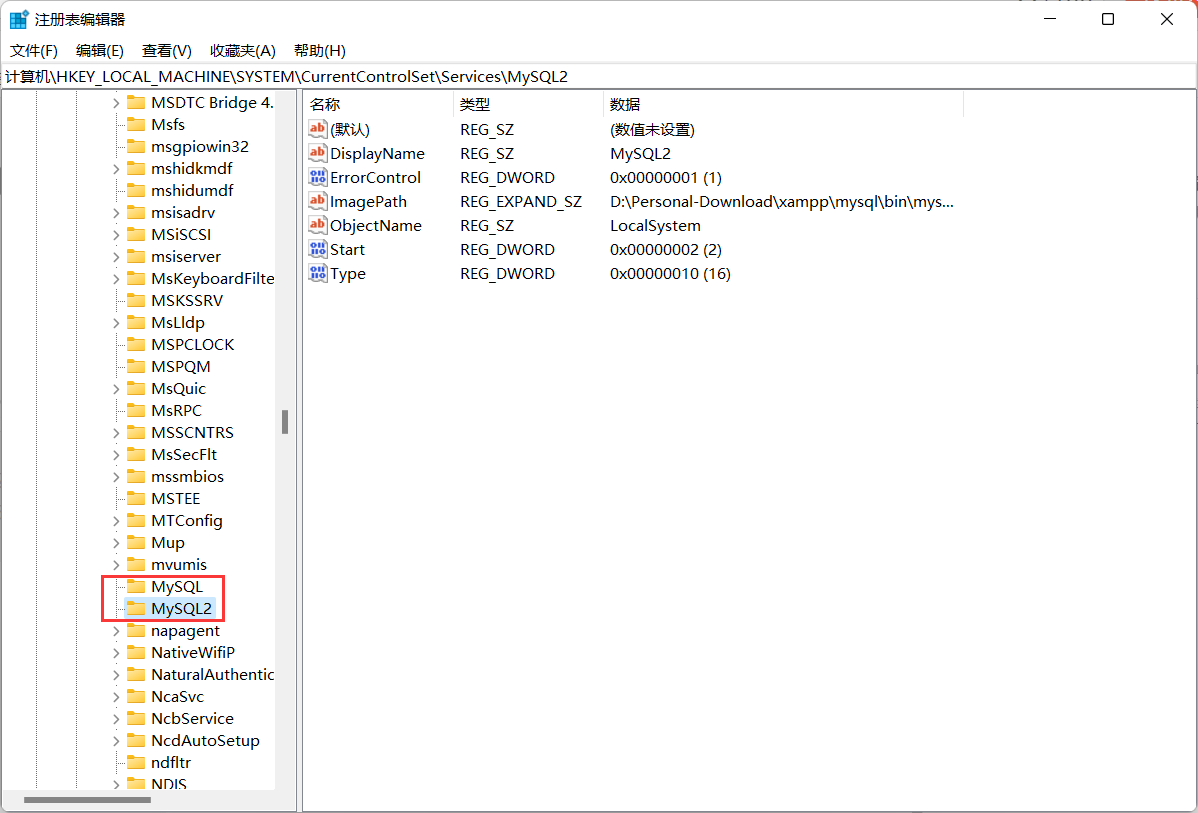
Task: Click the MSTEE folder icon
Action: (136, 499)
